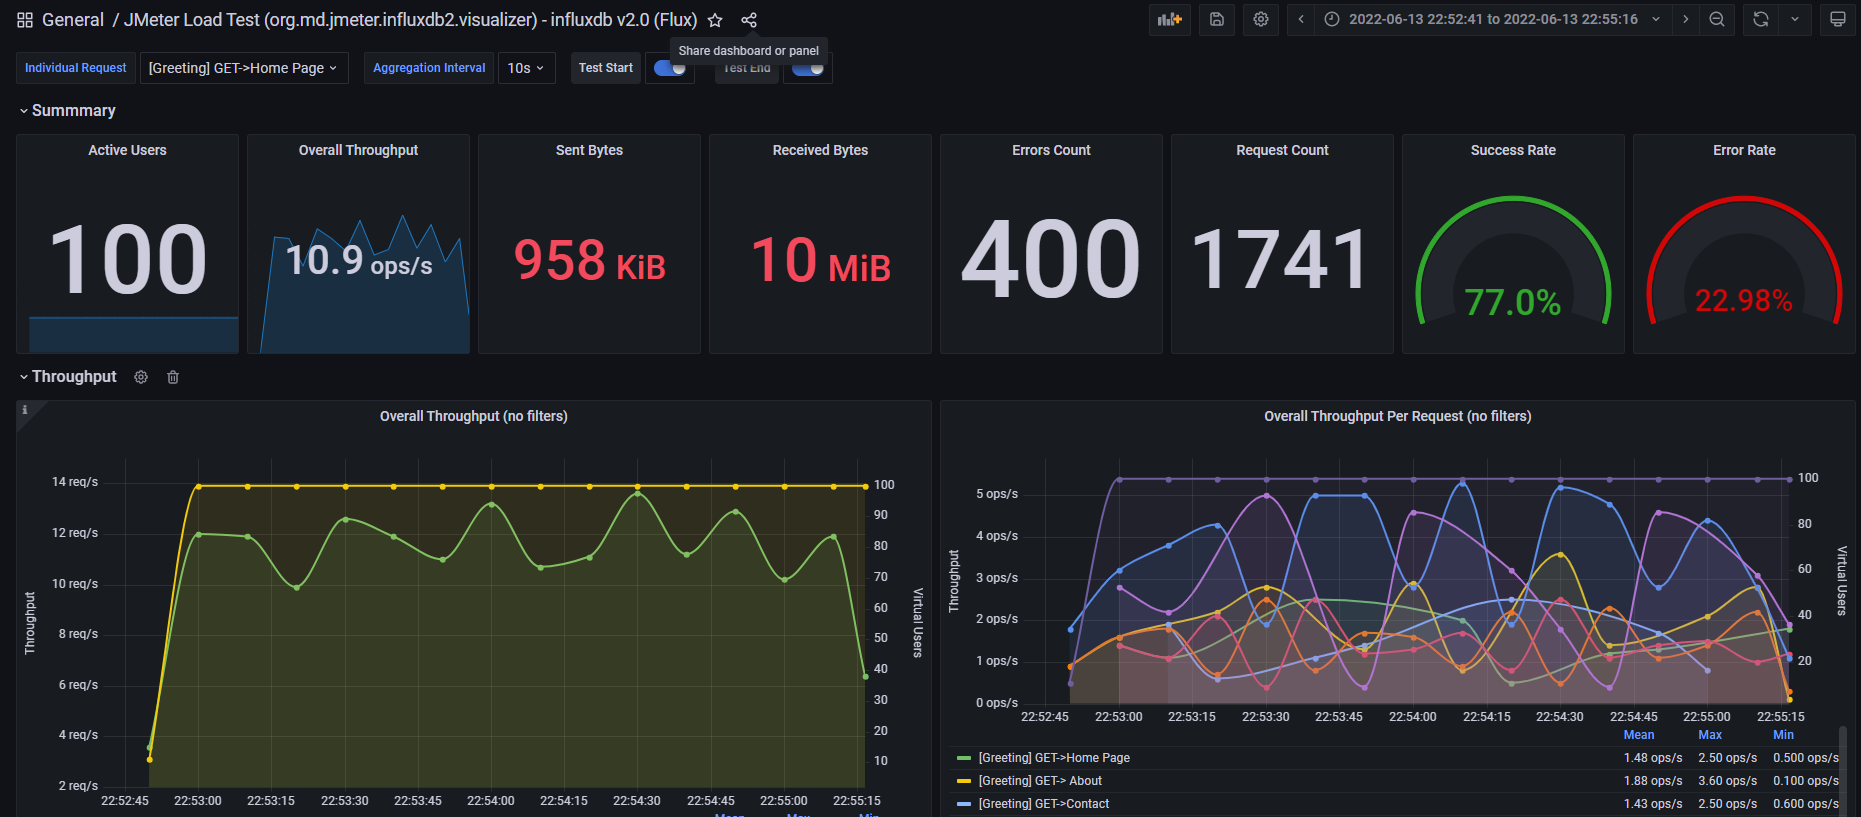Image resolution: width=1861 pixels, height=817 pixels.
Task: Cycle the view mode monitor icon
Action: (1838, 19)
